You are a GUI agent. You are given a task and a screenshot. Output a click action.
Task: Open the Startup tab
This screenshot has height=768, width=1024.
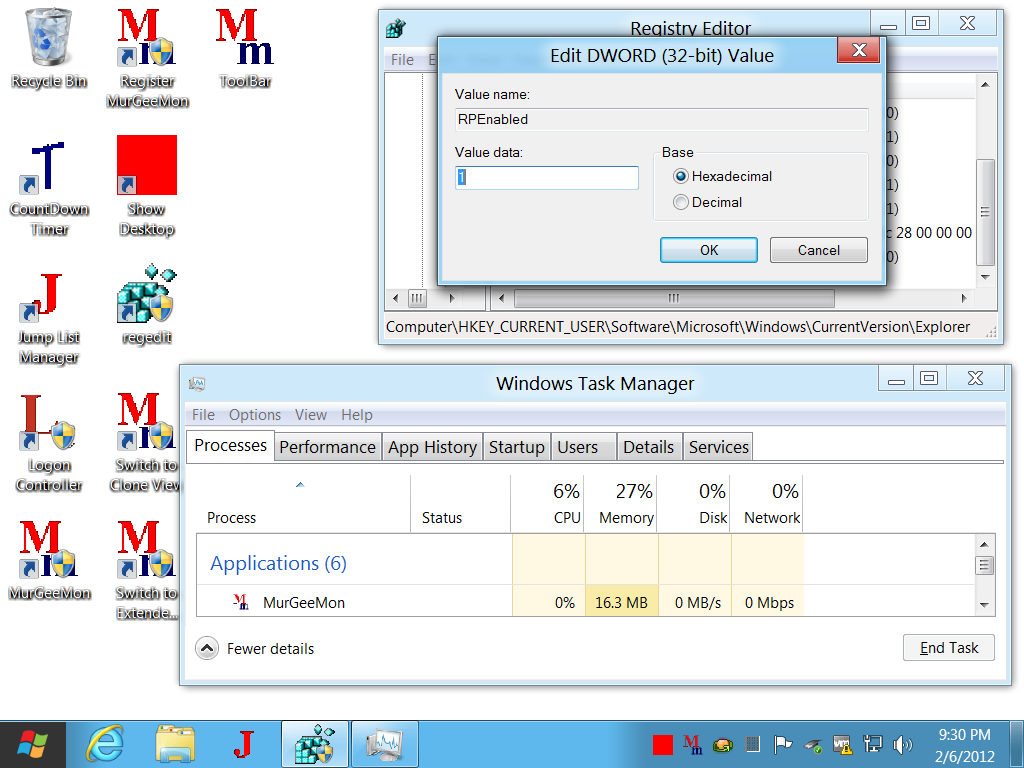point(517,447)
